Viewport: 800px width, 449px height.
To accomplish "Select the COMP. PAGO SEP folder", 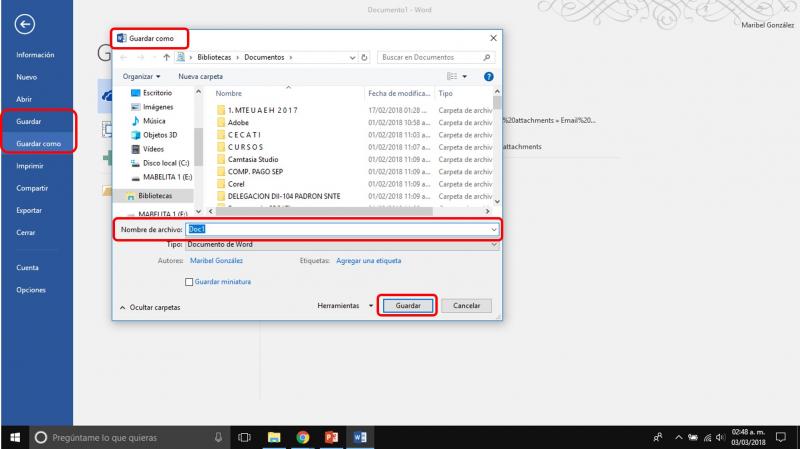I will pyautogui.click(x=255, y=171).
